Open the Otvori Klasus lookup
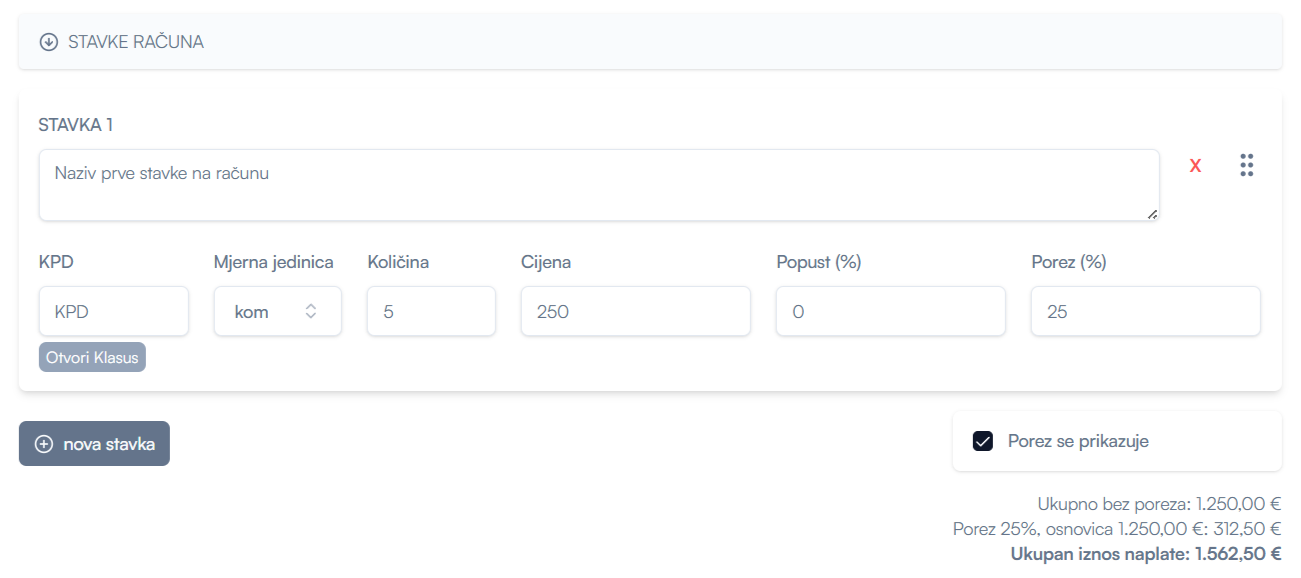This screenshot has height=578, width=1301. point(92,357)
